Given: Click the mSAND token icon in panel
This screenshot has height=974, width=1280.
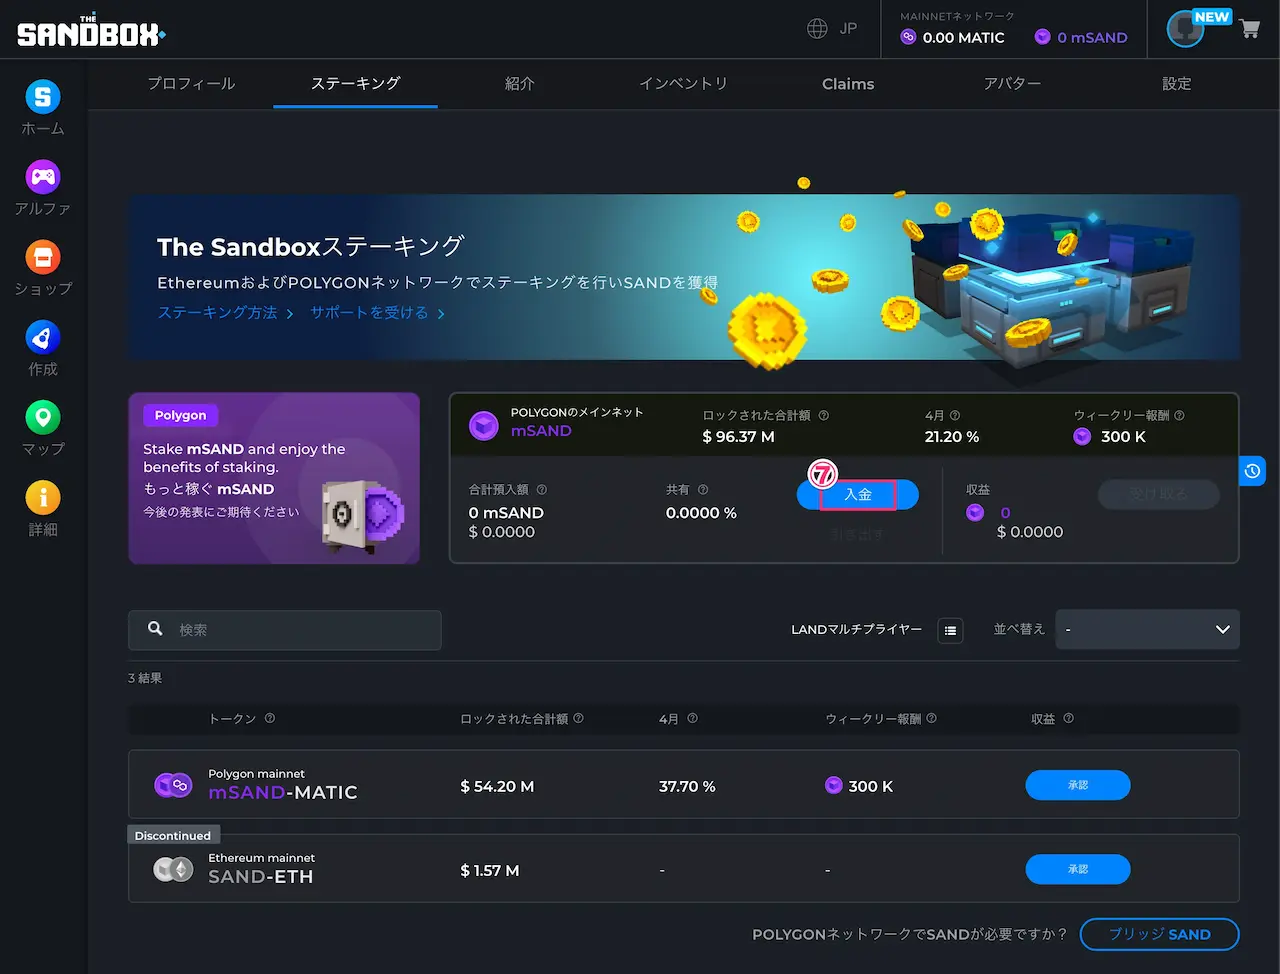Looking at the screenshot, I should (484, 425).
